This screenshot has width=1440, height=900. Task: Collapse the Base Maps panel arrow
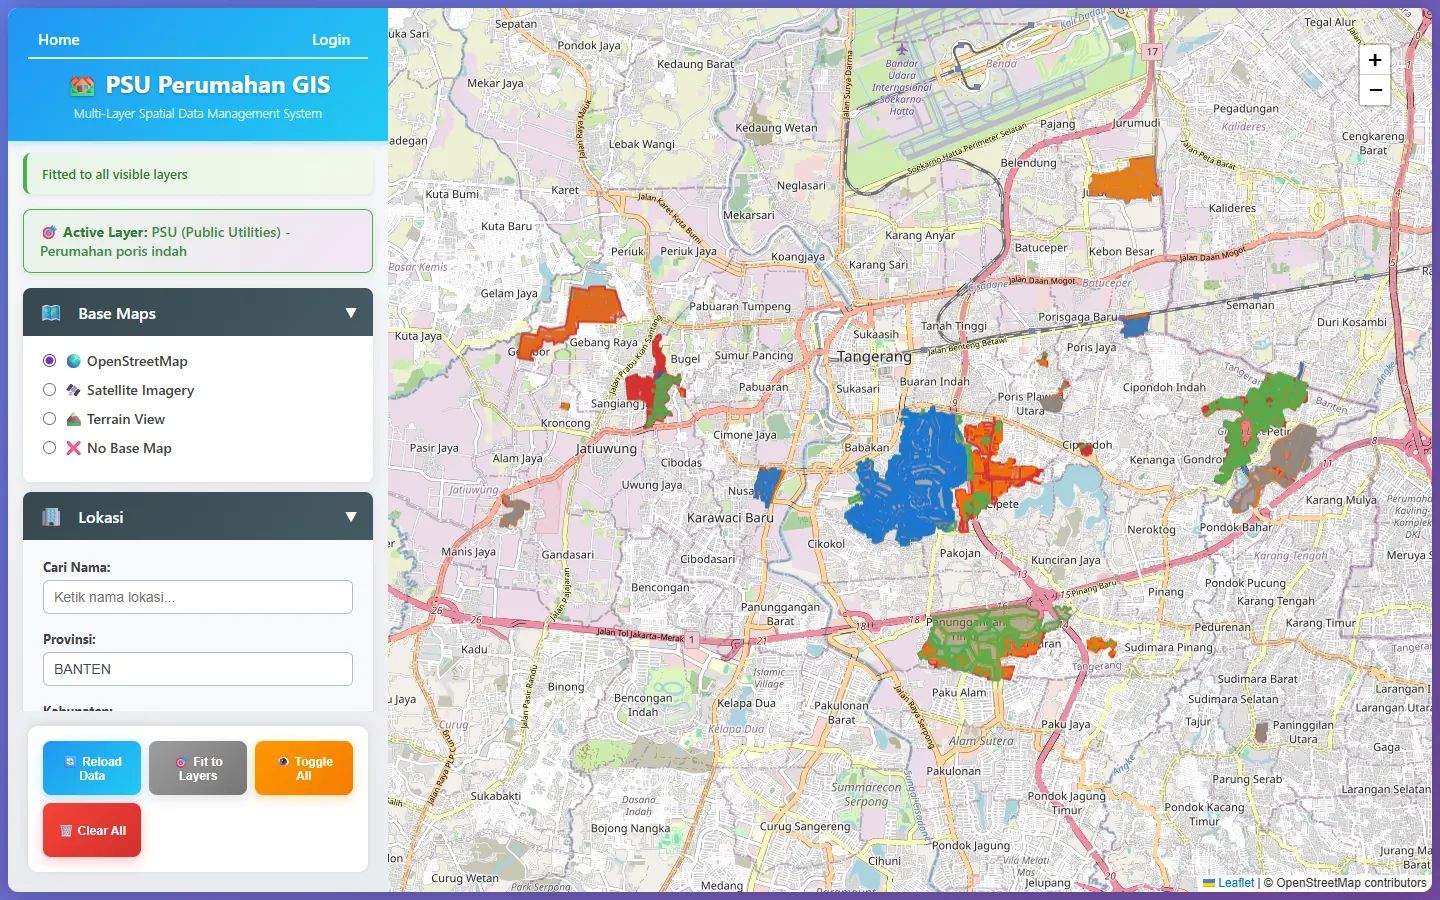[351, 313]
